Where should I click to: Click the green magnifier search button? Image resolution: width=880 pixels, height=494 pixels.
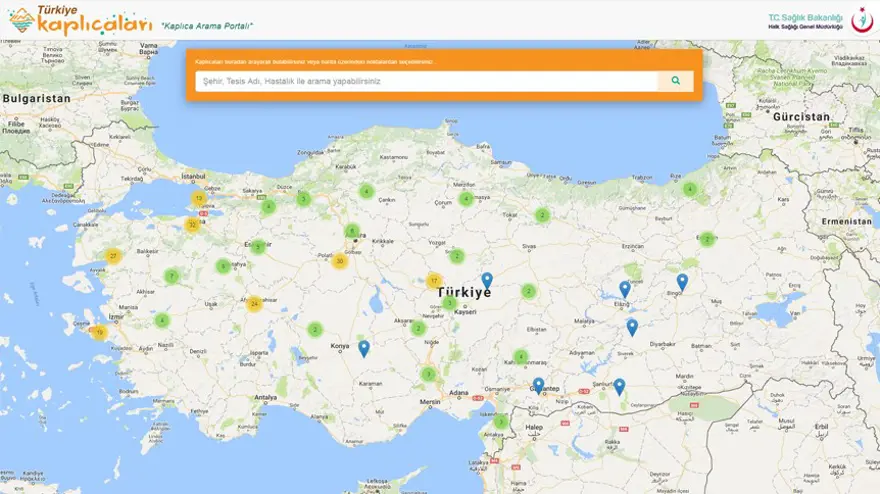click(675, 81)
